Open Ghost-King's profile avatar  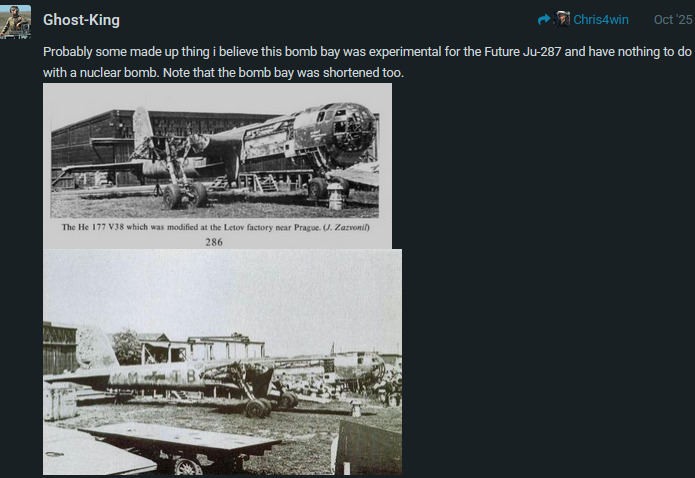pos(16,21)
